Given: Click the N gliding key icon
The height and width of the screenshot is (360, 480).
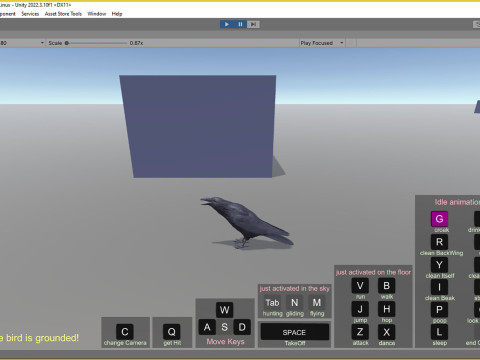Looking at the screenshot, I should tap(295, 303).
